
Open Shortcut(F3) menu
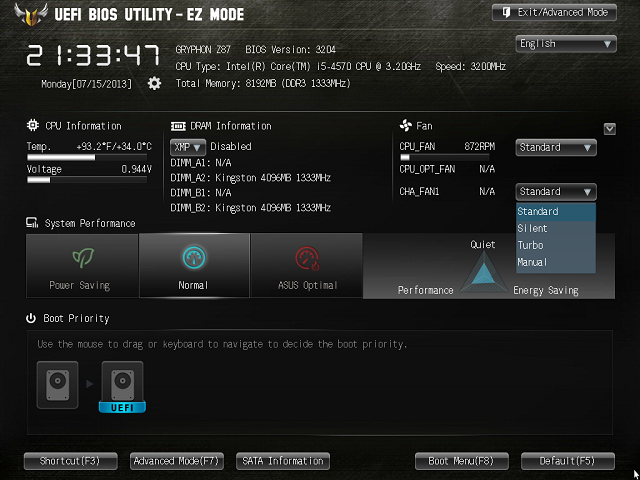tap(71, 461)
